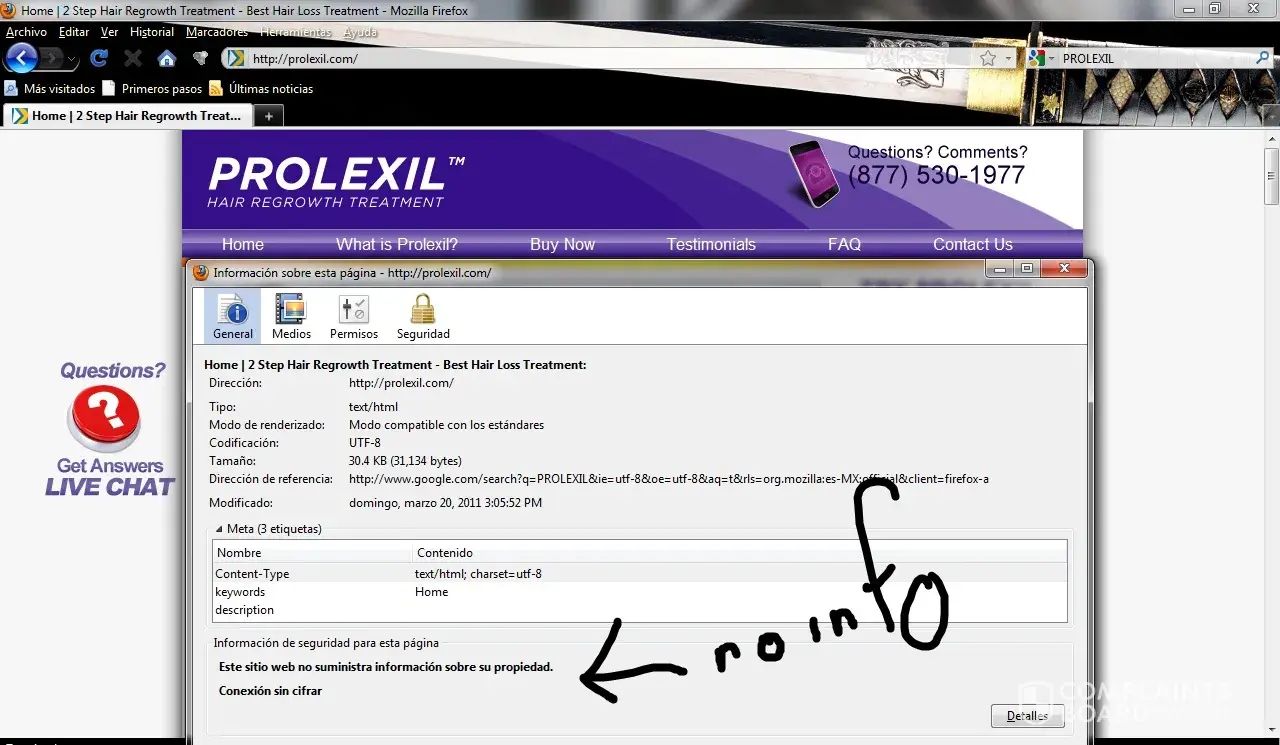Open the Herramientas menu
This screenshot has width=1280, height=745.
pyautogui.click(x=296, y=32)
